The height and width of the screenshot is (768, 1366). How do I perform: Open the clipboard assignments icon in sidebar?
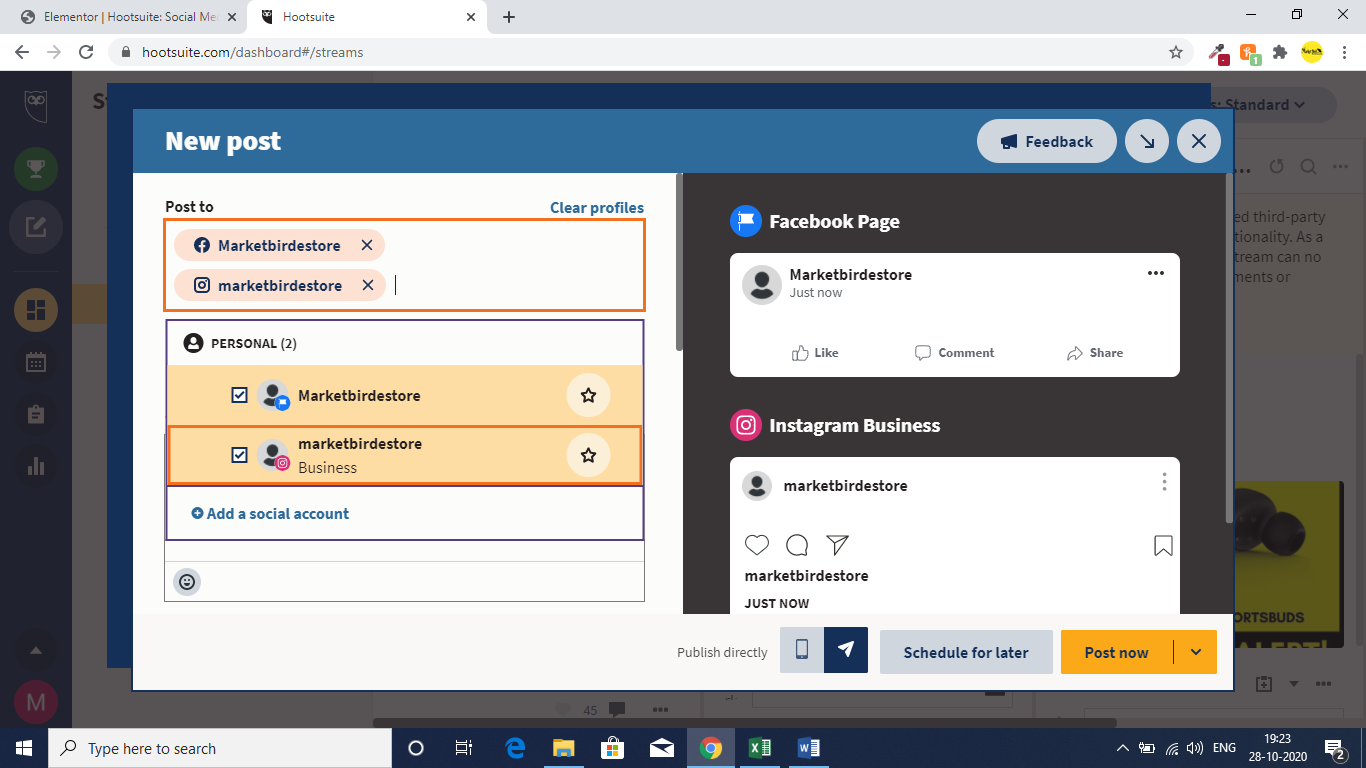point(36,413)
